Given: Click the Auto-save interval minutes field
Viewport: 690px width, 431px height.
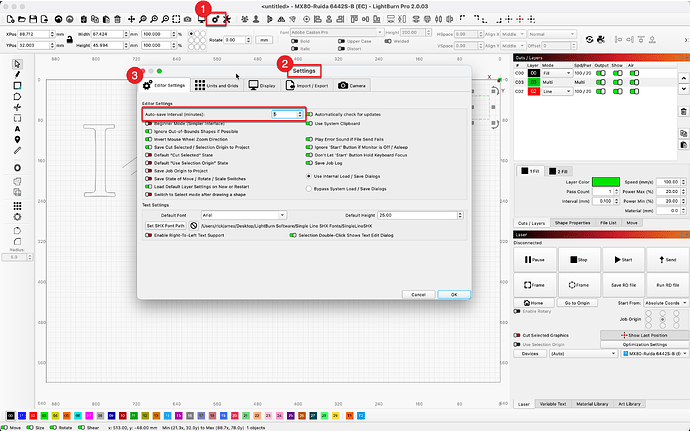Looking at the screenshot, I should point(287,114).
